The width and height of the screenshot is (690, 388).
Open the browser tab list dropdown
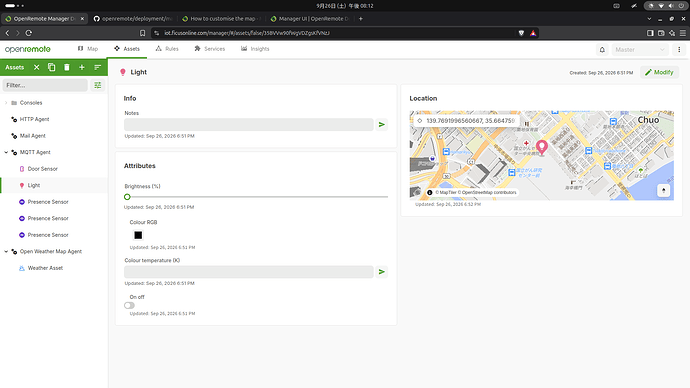pyautogui.click(x=649, y=18)
